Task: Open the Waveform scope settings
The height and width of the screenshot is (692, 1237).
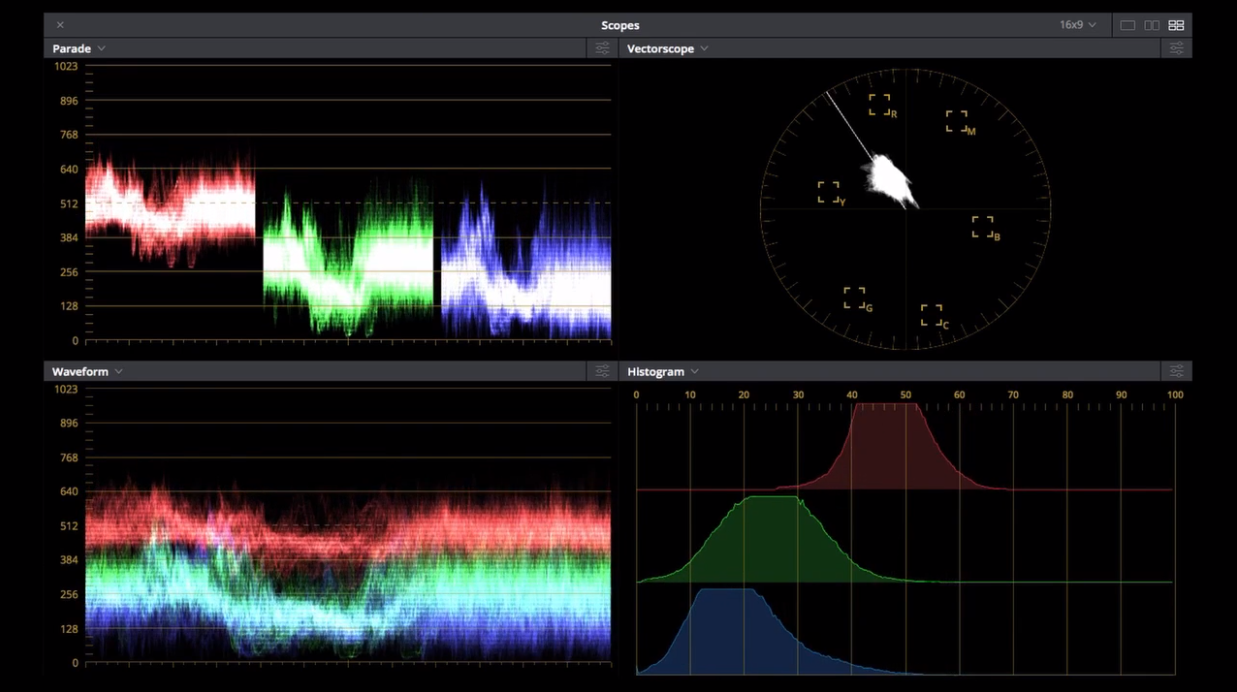Action: click(603, 370)
